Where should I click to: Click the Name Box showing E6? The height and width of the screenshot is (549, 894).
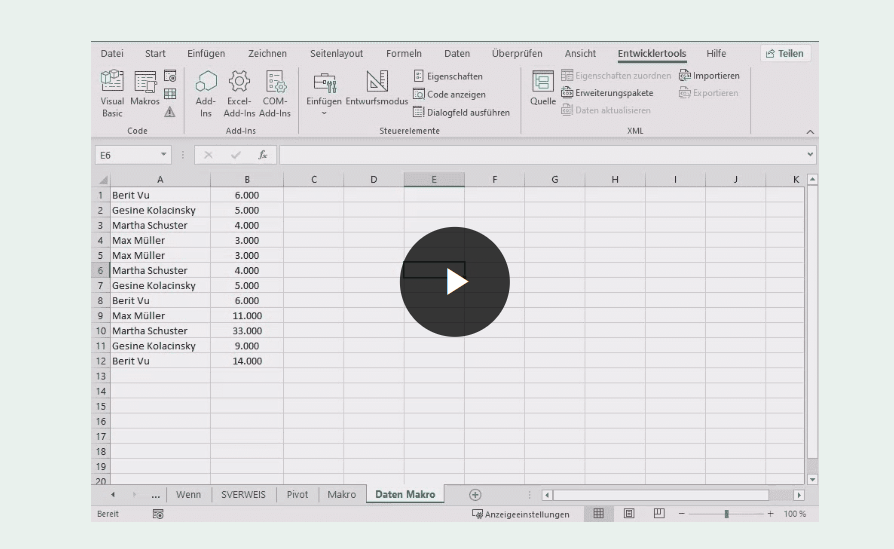coord(127,155)
